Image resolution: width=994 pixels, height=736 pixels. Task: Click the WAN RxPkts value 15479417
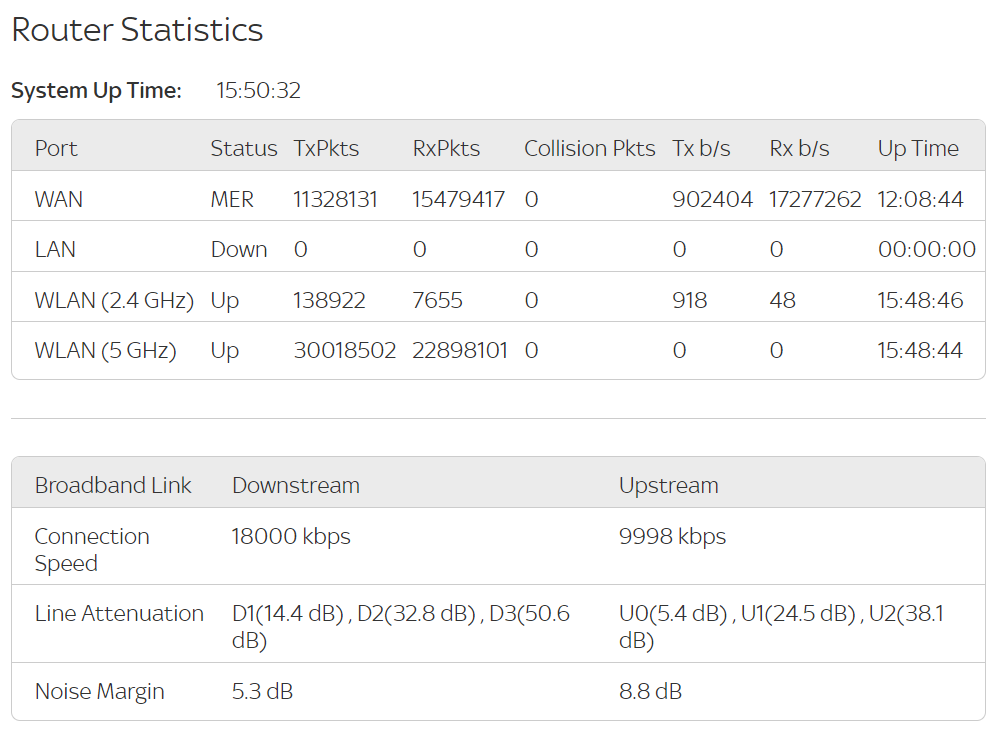pyautogui.click(x=458, y=200)
